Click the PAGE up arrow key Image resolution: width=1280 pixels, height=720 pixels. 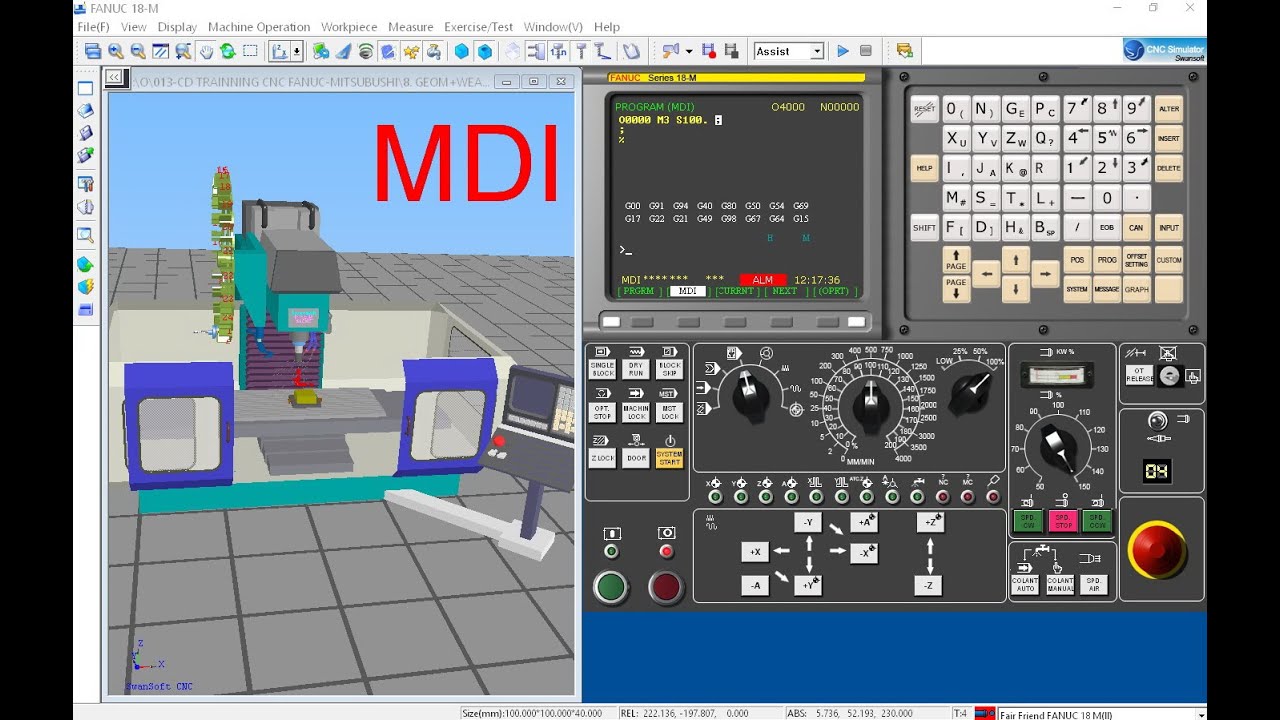point(956,260)
